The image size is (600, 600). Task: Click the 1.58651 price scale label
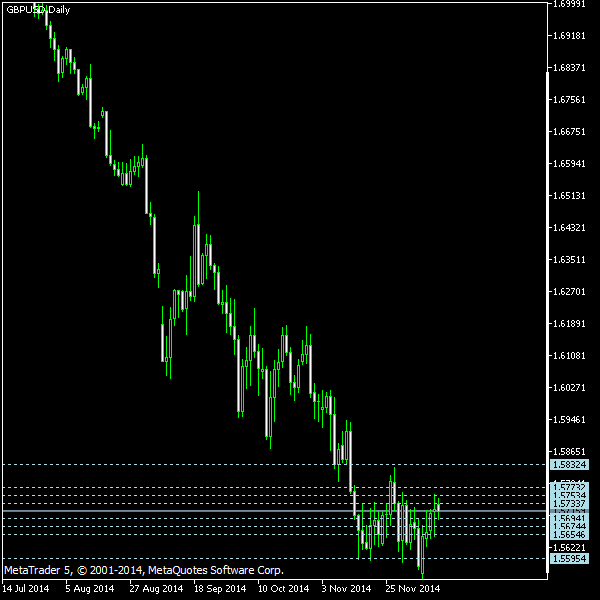[x=569, y=452]
